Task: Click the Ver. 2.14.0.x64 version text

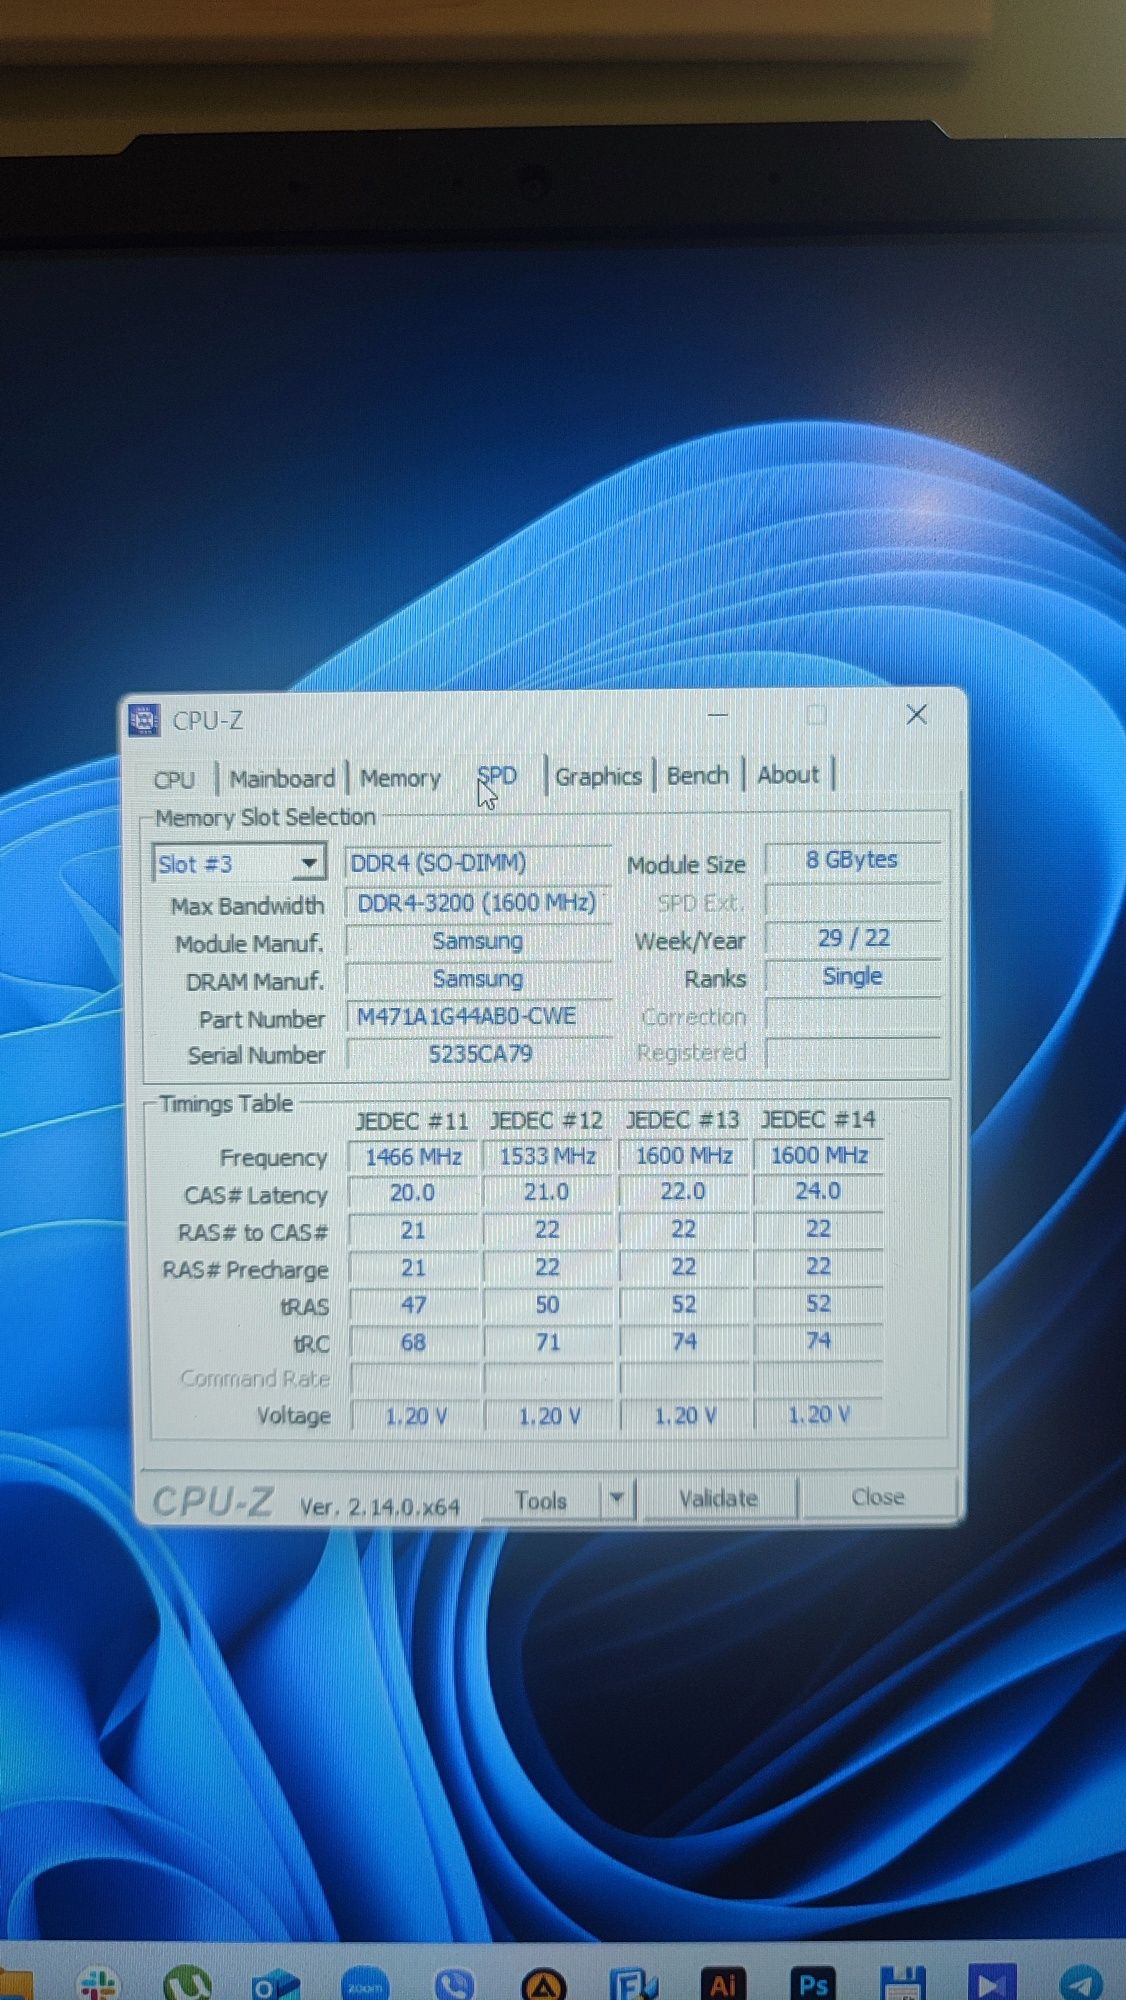Action: 380,1506
